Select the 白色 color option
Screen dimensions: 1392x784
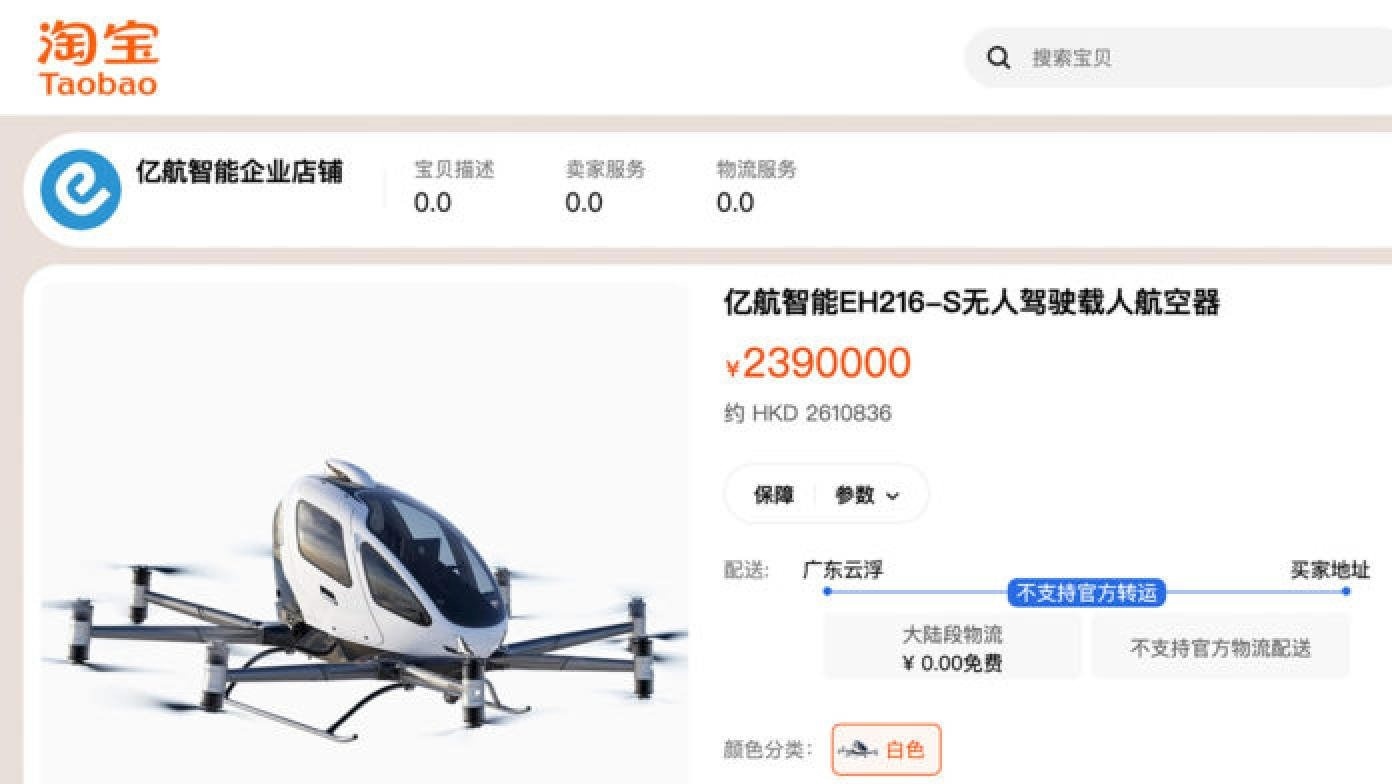coord(886,749)
